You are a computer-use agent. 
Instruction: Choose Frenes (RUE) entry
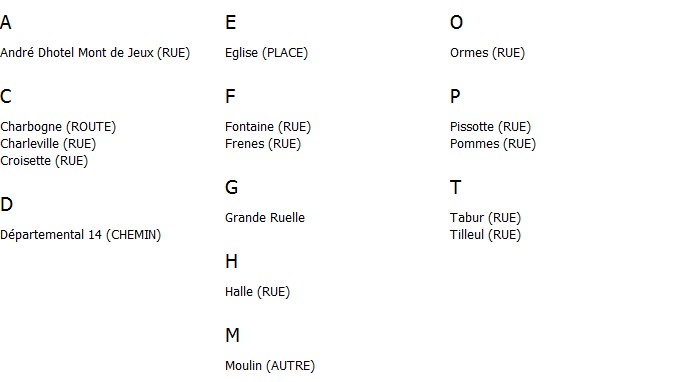click(x=263, y=144)
